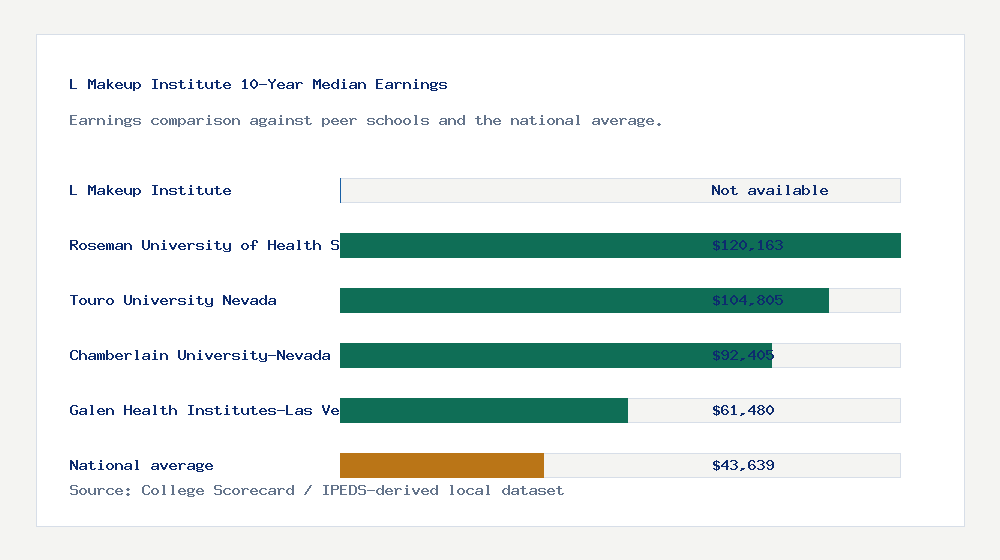
Task: Click the '$43,639' value
Action: click(x=743, y=466)
